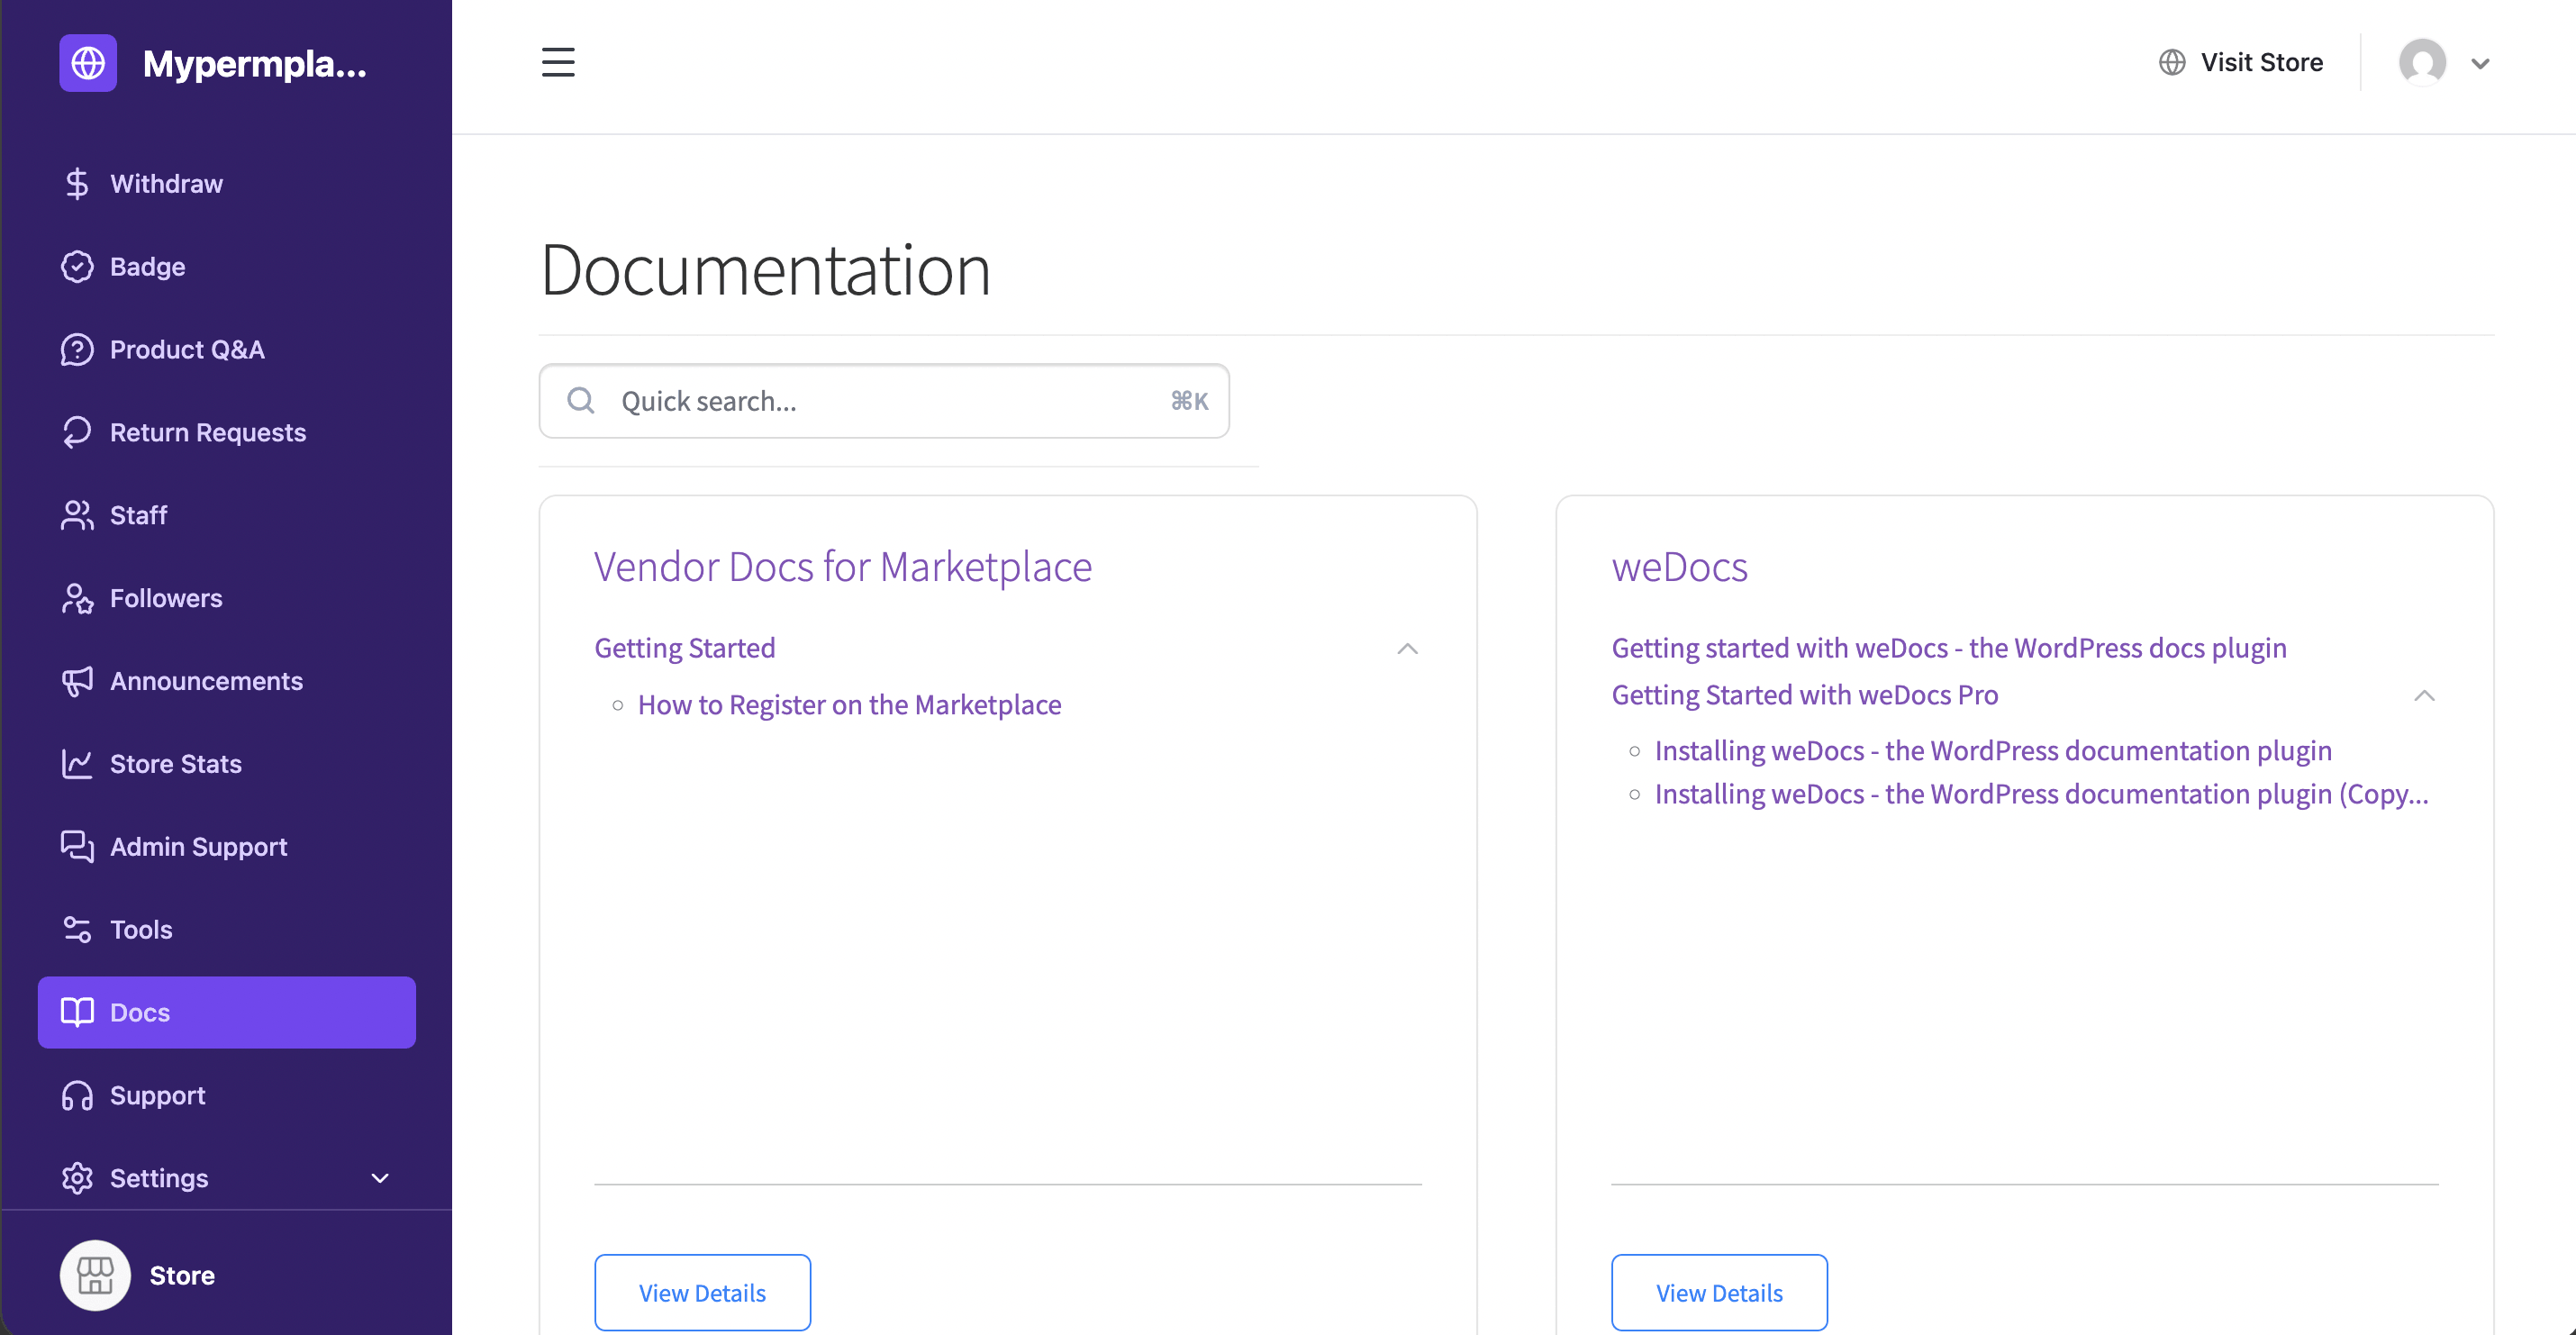This screenshot has height=1335, width=2576.
Task: Select Return Requests in sidebar
Action: coord(227,432)
